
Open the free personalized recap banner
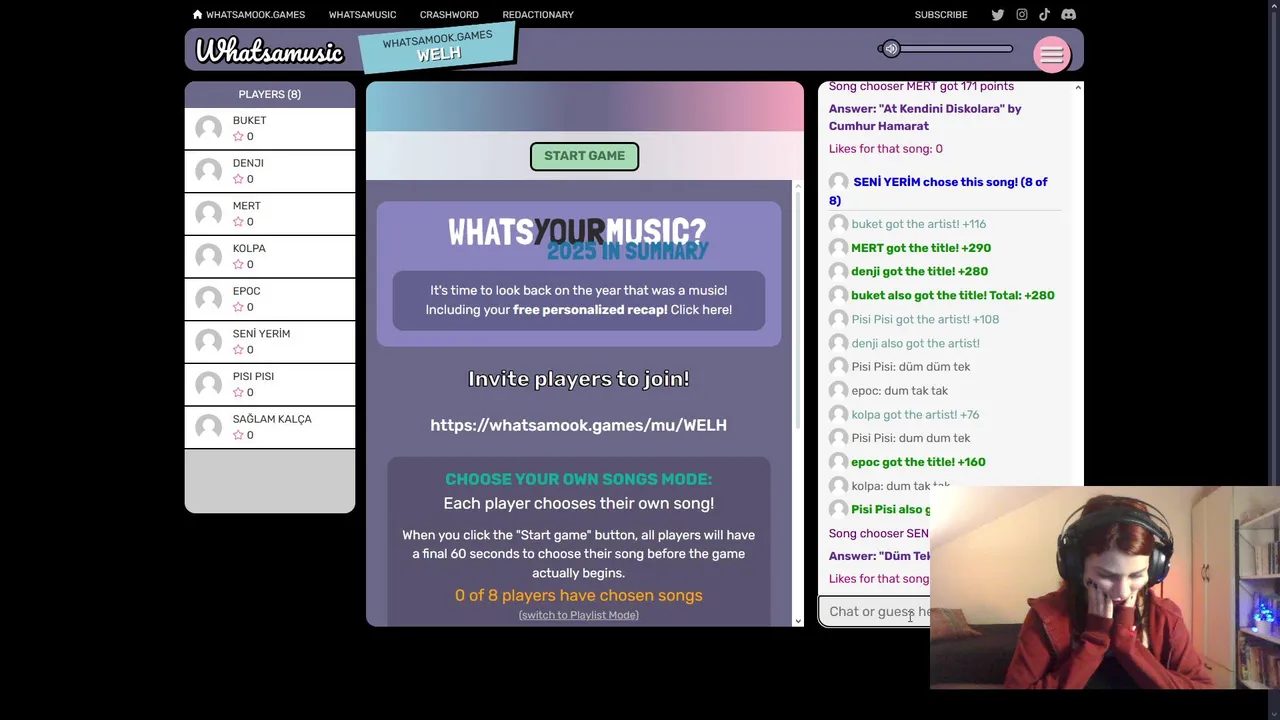(x=579, y=300)
